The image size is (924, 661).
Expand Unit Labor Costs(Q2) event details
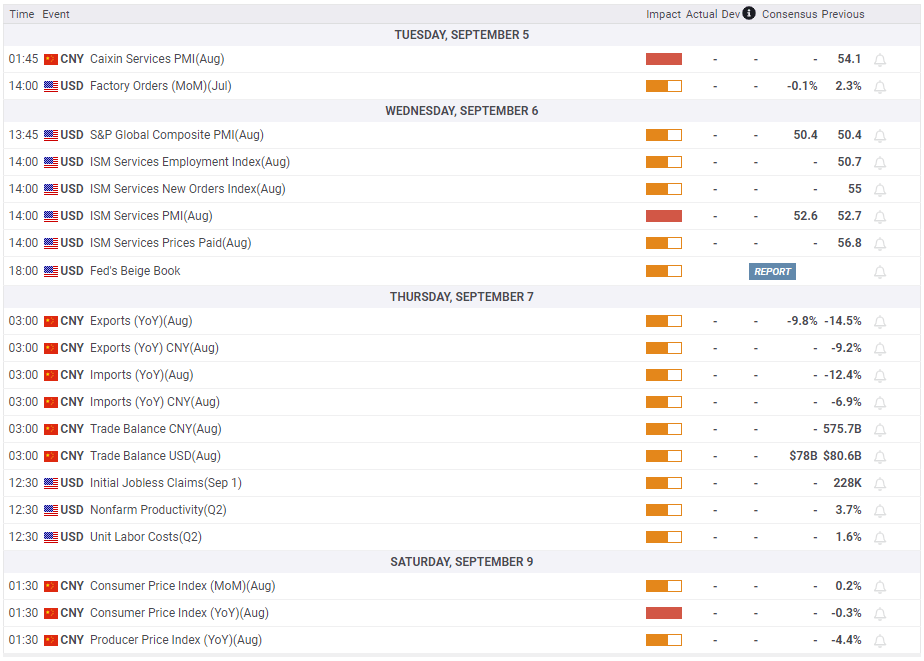146,537
